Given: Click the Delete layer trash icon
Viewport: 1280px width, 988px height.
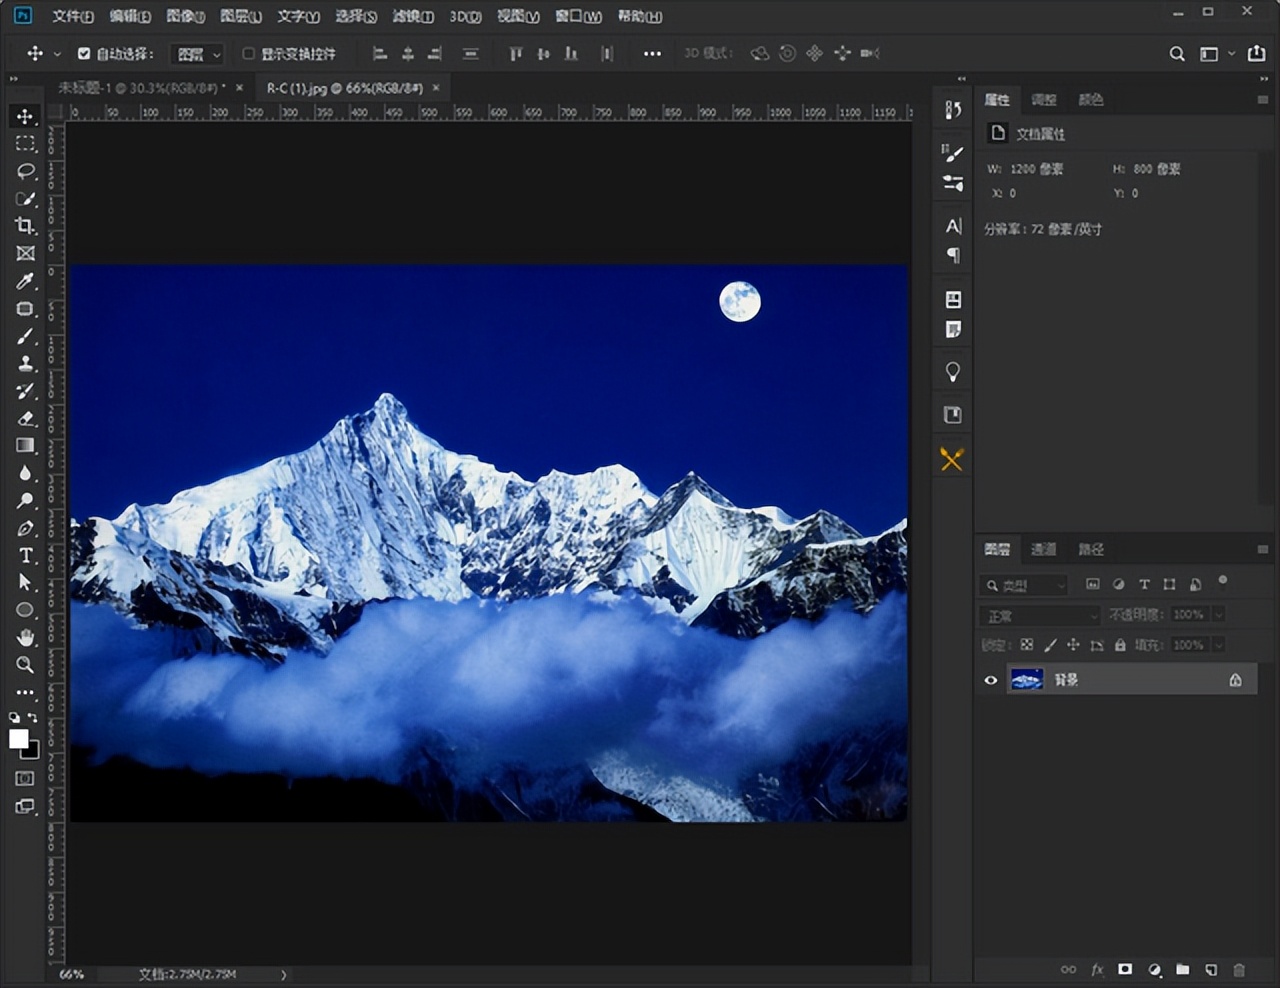Looking at the screenshot, I should pyautogui.click(x=1239, y=969).
